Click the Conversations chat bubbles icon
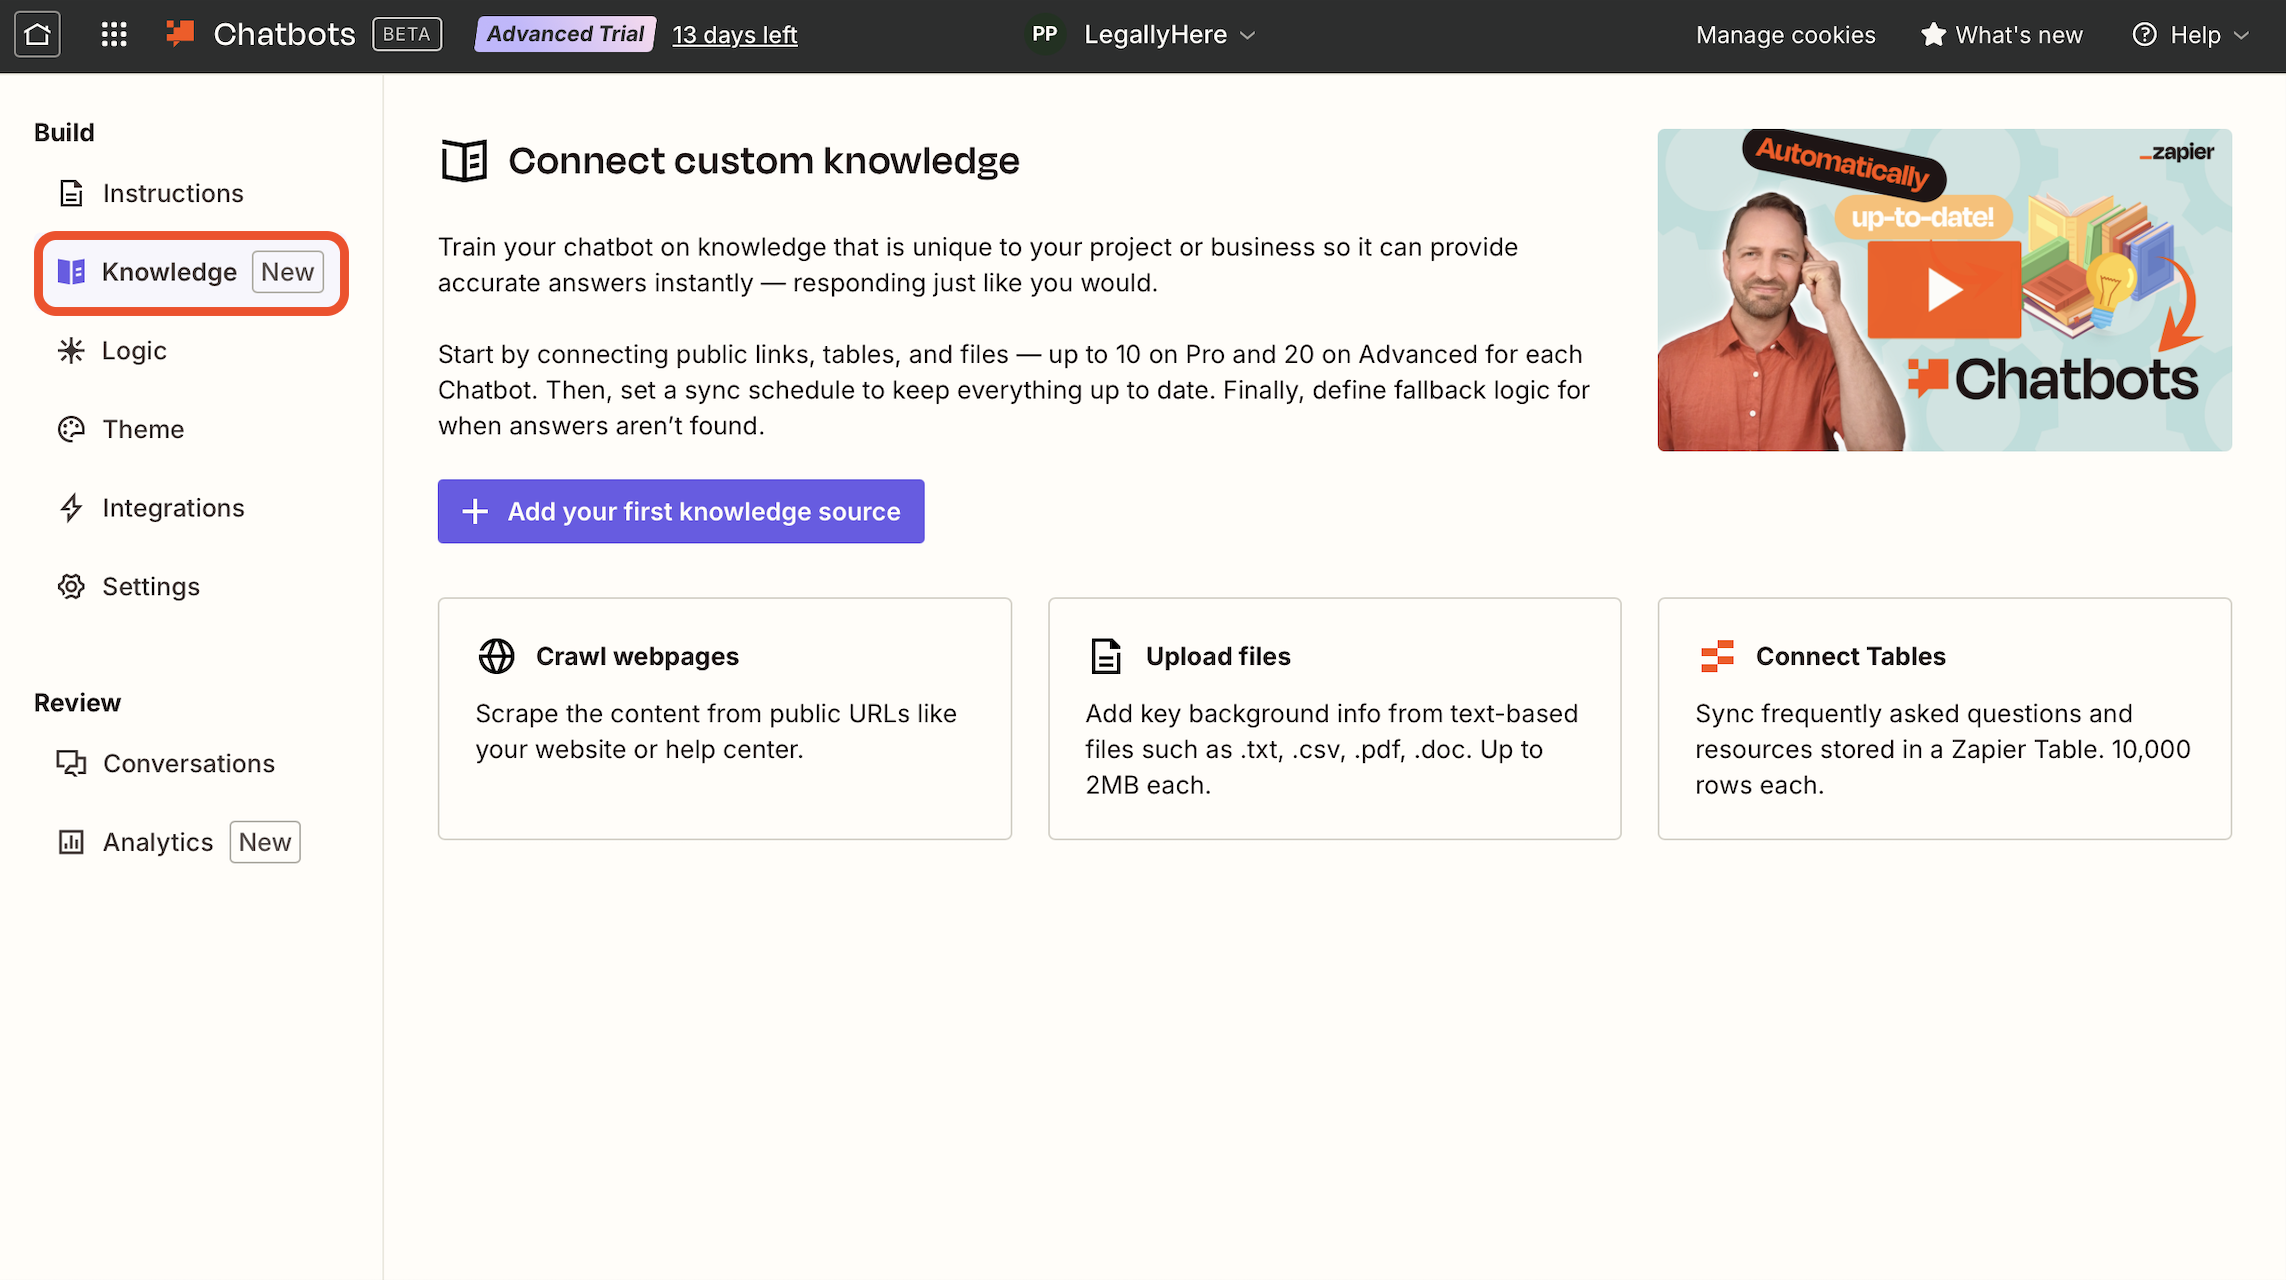Screen dimensions: 2286x1280 coord(71,763)
